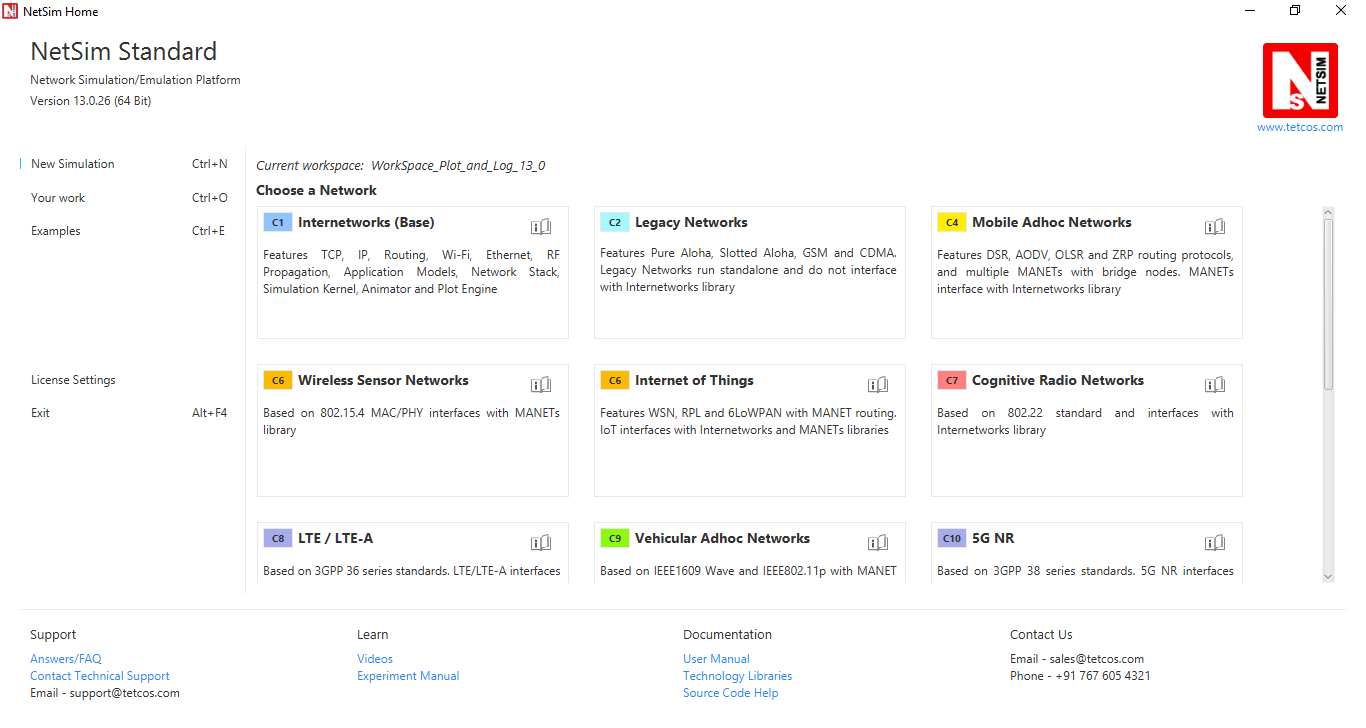Open Contact Technical Support link
Image resolution: width=1366 pixels, height=728 pixels.
(x=100, y=676)
